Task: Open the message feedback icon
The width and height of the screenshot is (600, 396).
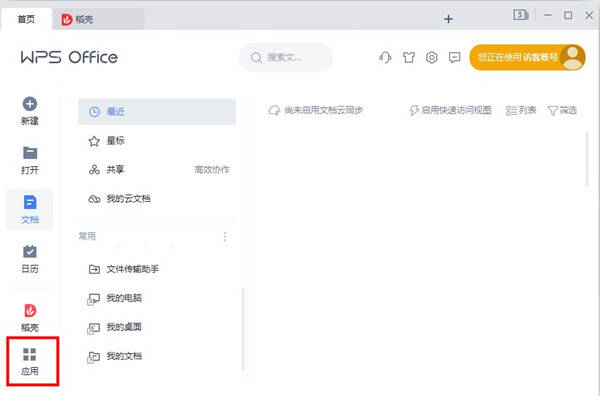Action: click(x=455, y=57)
